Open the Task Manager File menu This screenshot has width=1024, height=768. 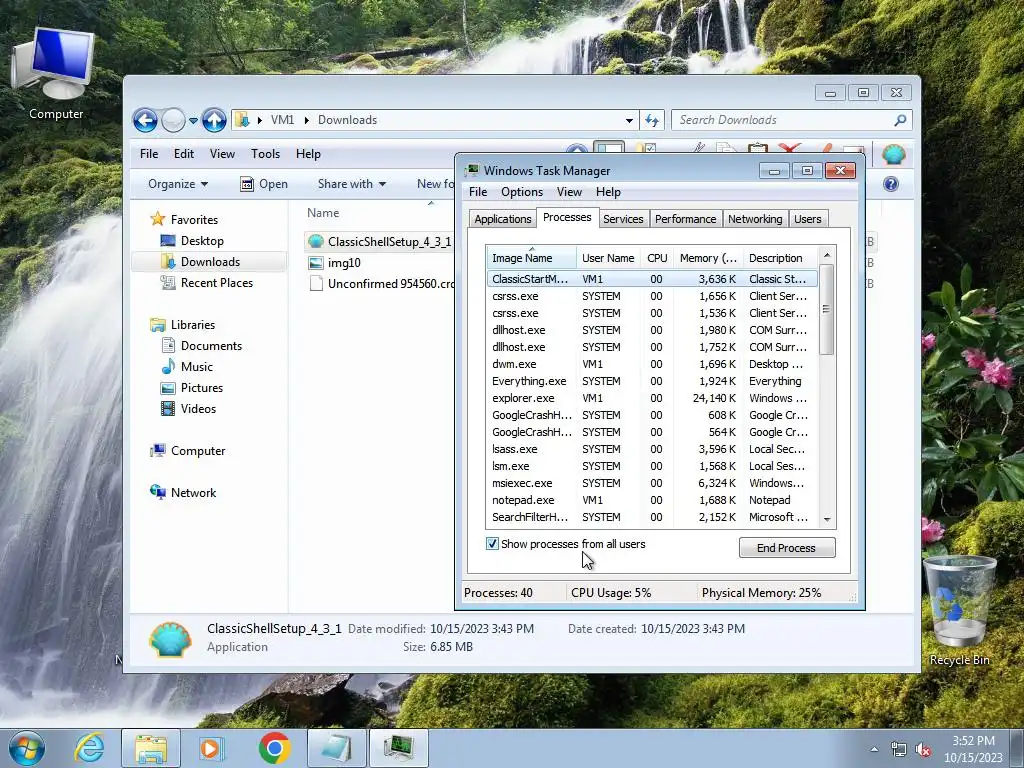(478, 192)
